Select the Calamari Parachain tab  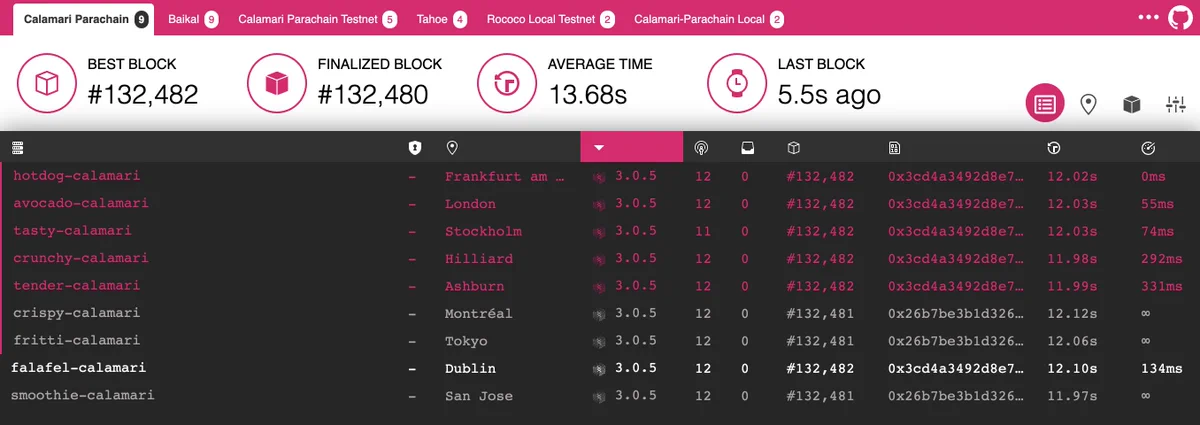tap(85, 19)
